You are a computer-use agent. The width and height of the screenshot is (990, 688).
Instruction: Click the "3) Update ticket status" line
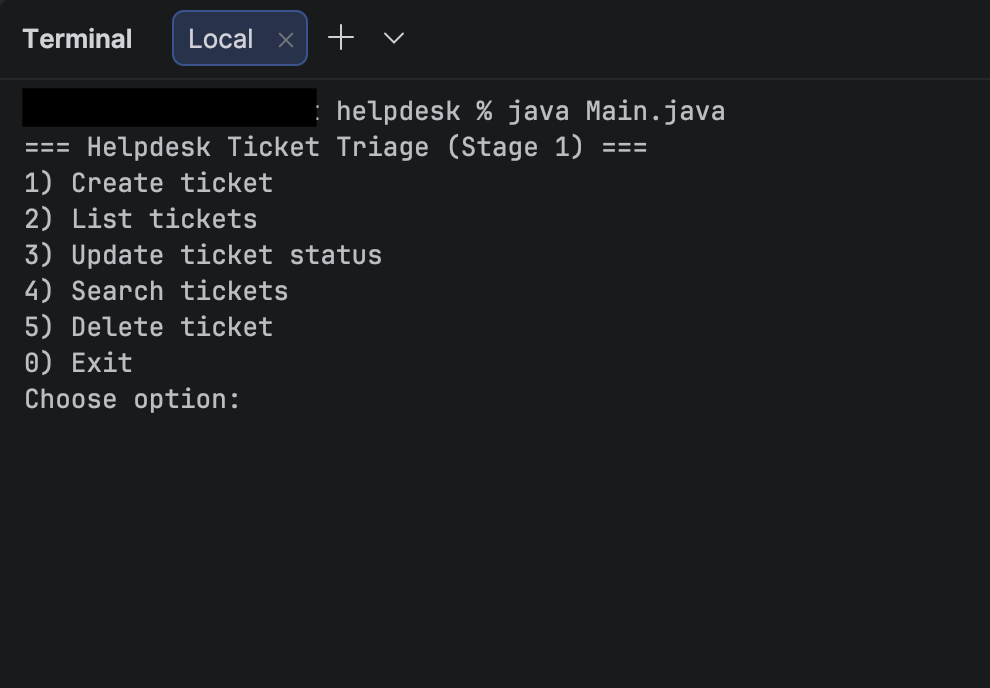point(202,254)
